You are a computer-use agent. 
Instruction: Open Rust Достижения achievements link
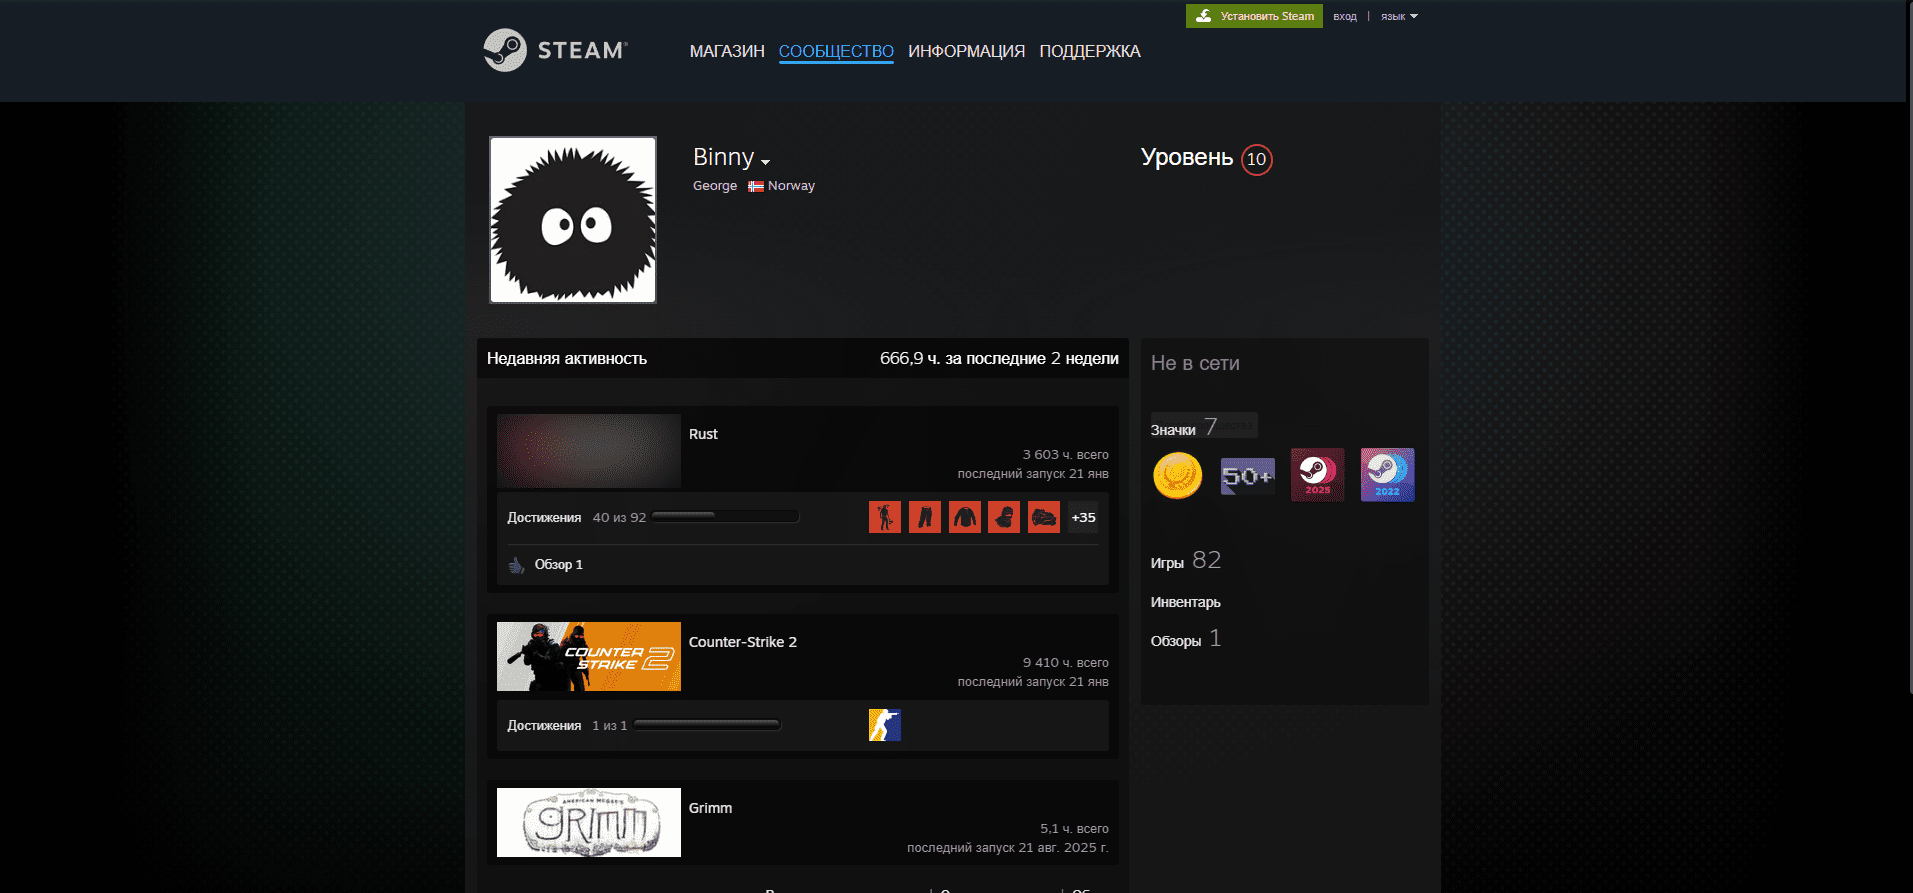pyautogui.click(x=544, y=518)
